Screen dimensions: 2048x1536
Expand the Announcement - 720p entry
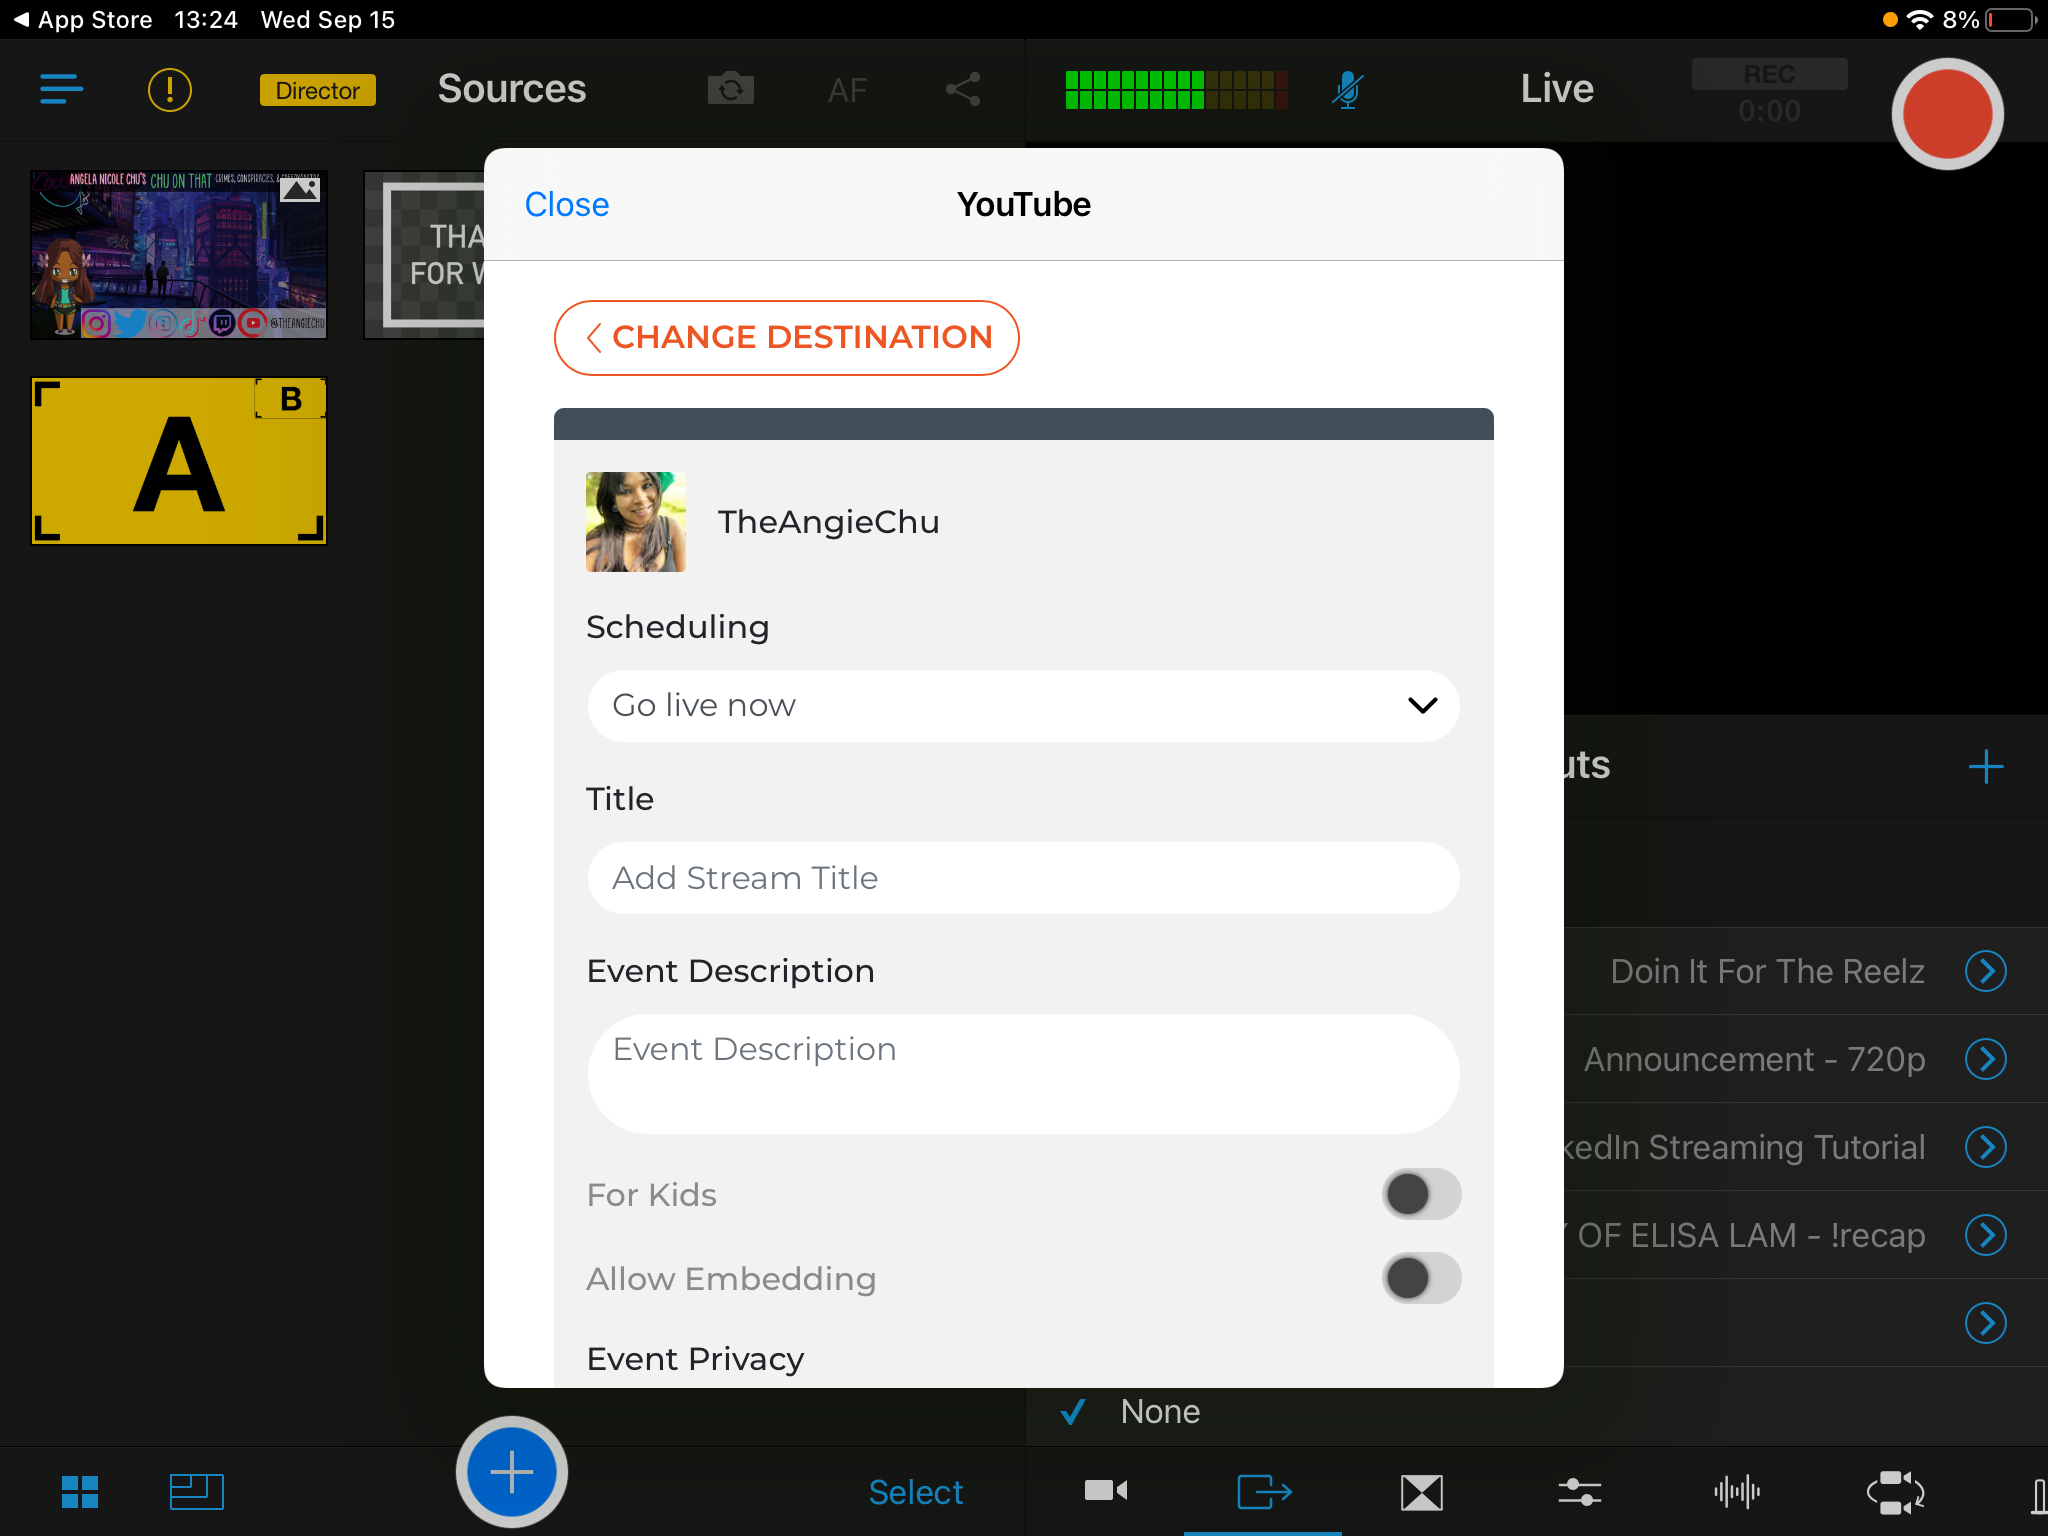[x=1986, y=1059]
